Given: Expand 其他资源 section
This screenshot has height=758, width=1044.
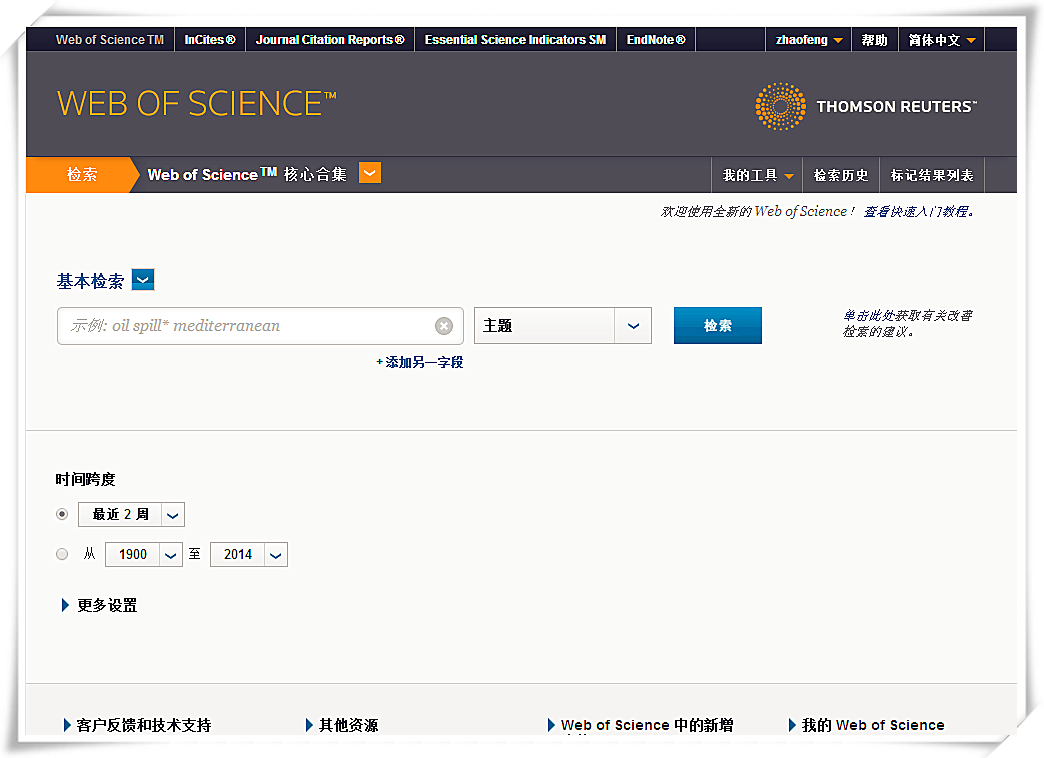Looking at the screenshot, I should 342,725.
